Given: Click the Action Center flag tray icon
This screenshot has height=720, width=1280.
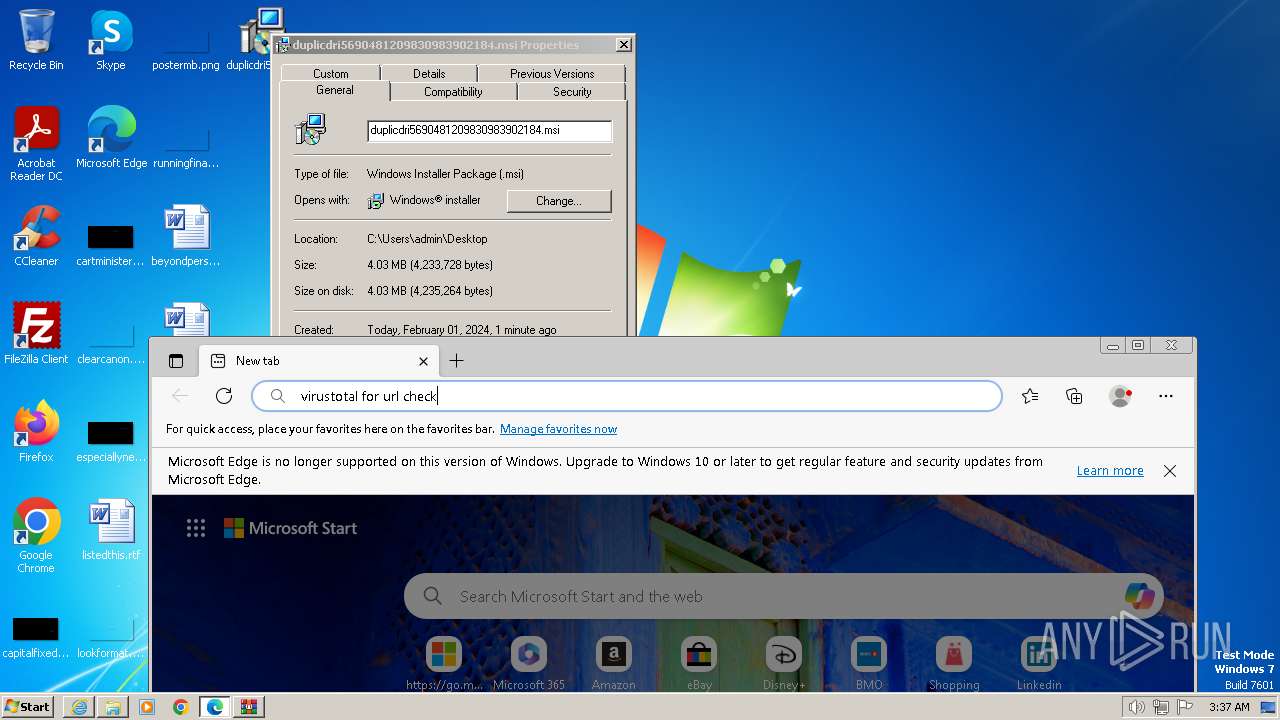Looking at the screenshot, I should pyautogui.click(x=1185, y=707).
